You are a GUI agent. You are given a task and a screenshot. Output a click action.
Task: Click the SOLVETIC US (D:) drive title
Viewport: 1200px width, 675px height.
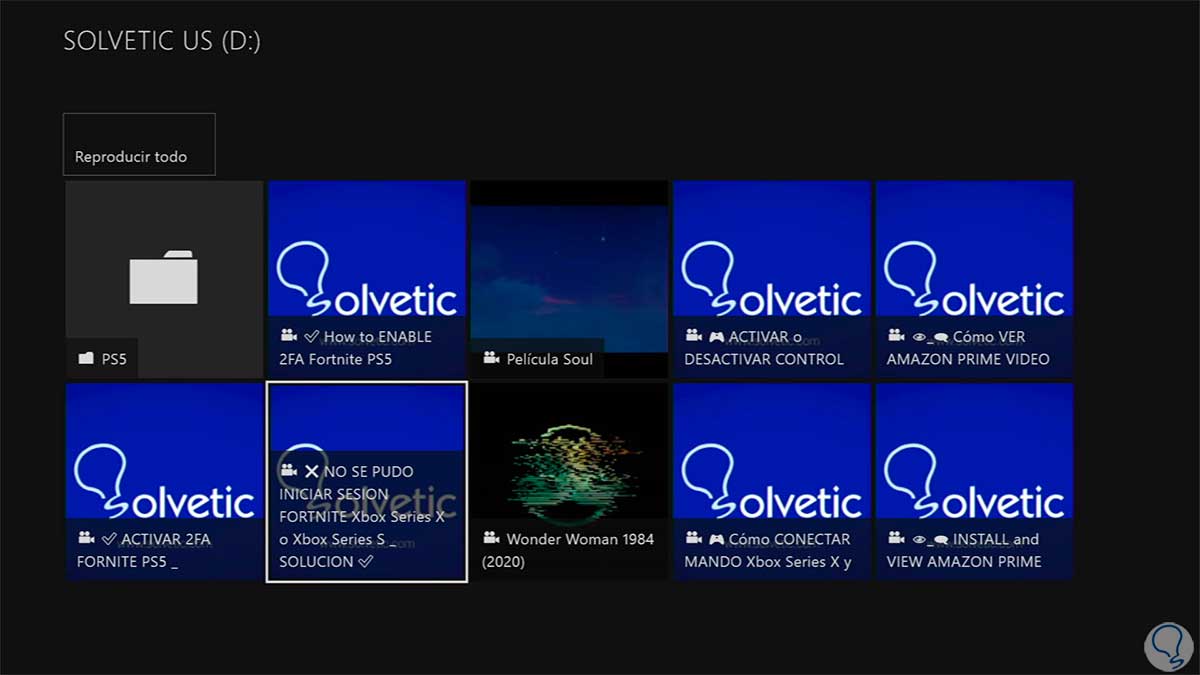coord(162,41)
